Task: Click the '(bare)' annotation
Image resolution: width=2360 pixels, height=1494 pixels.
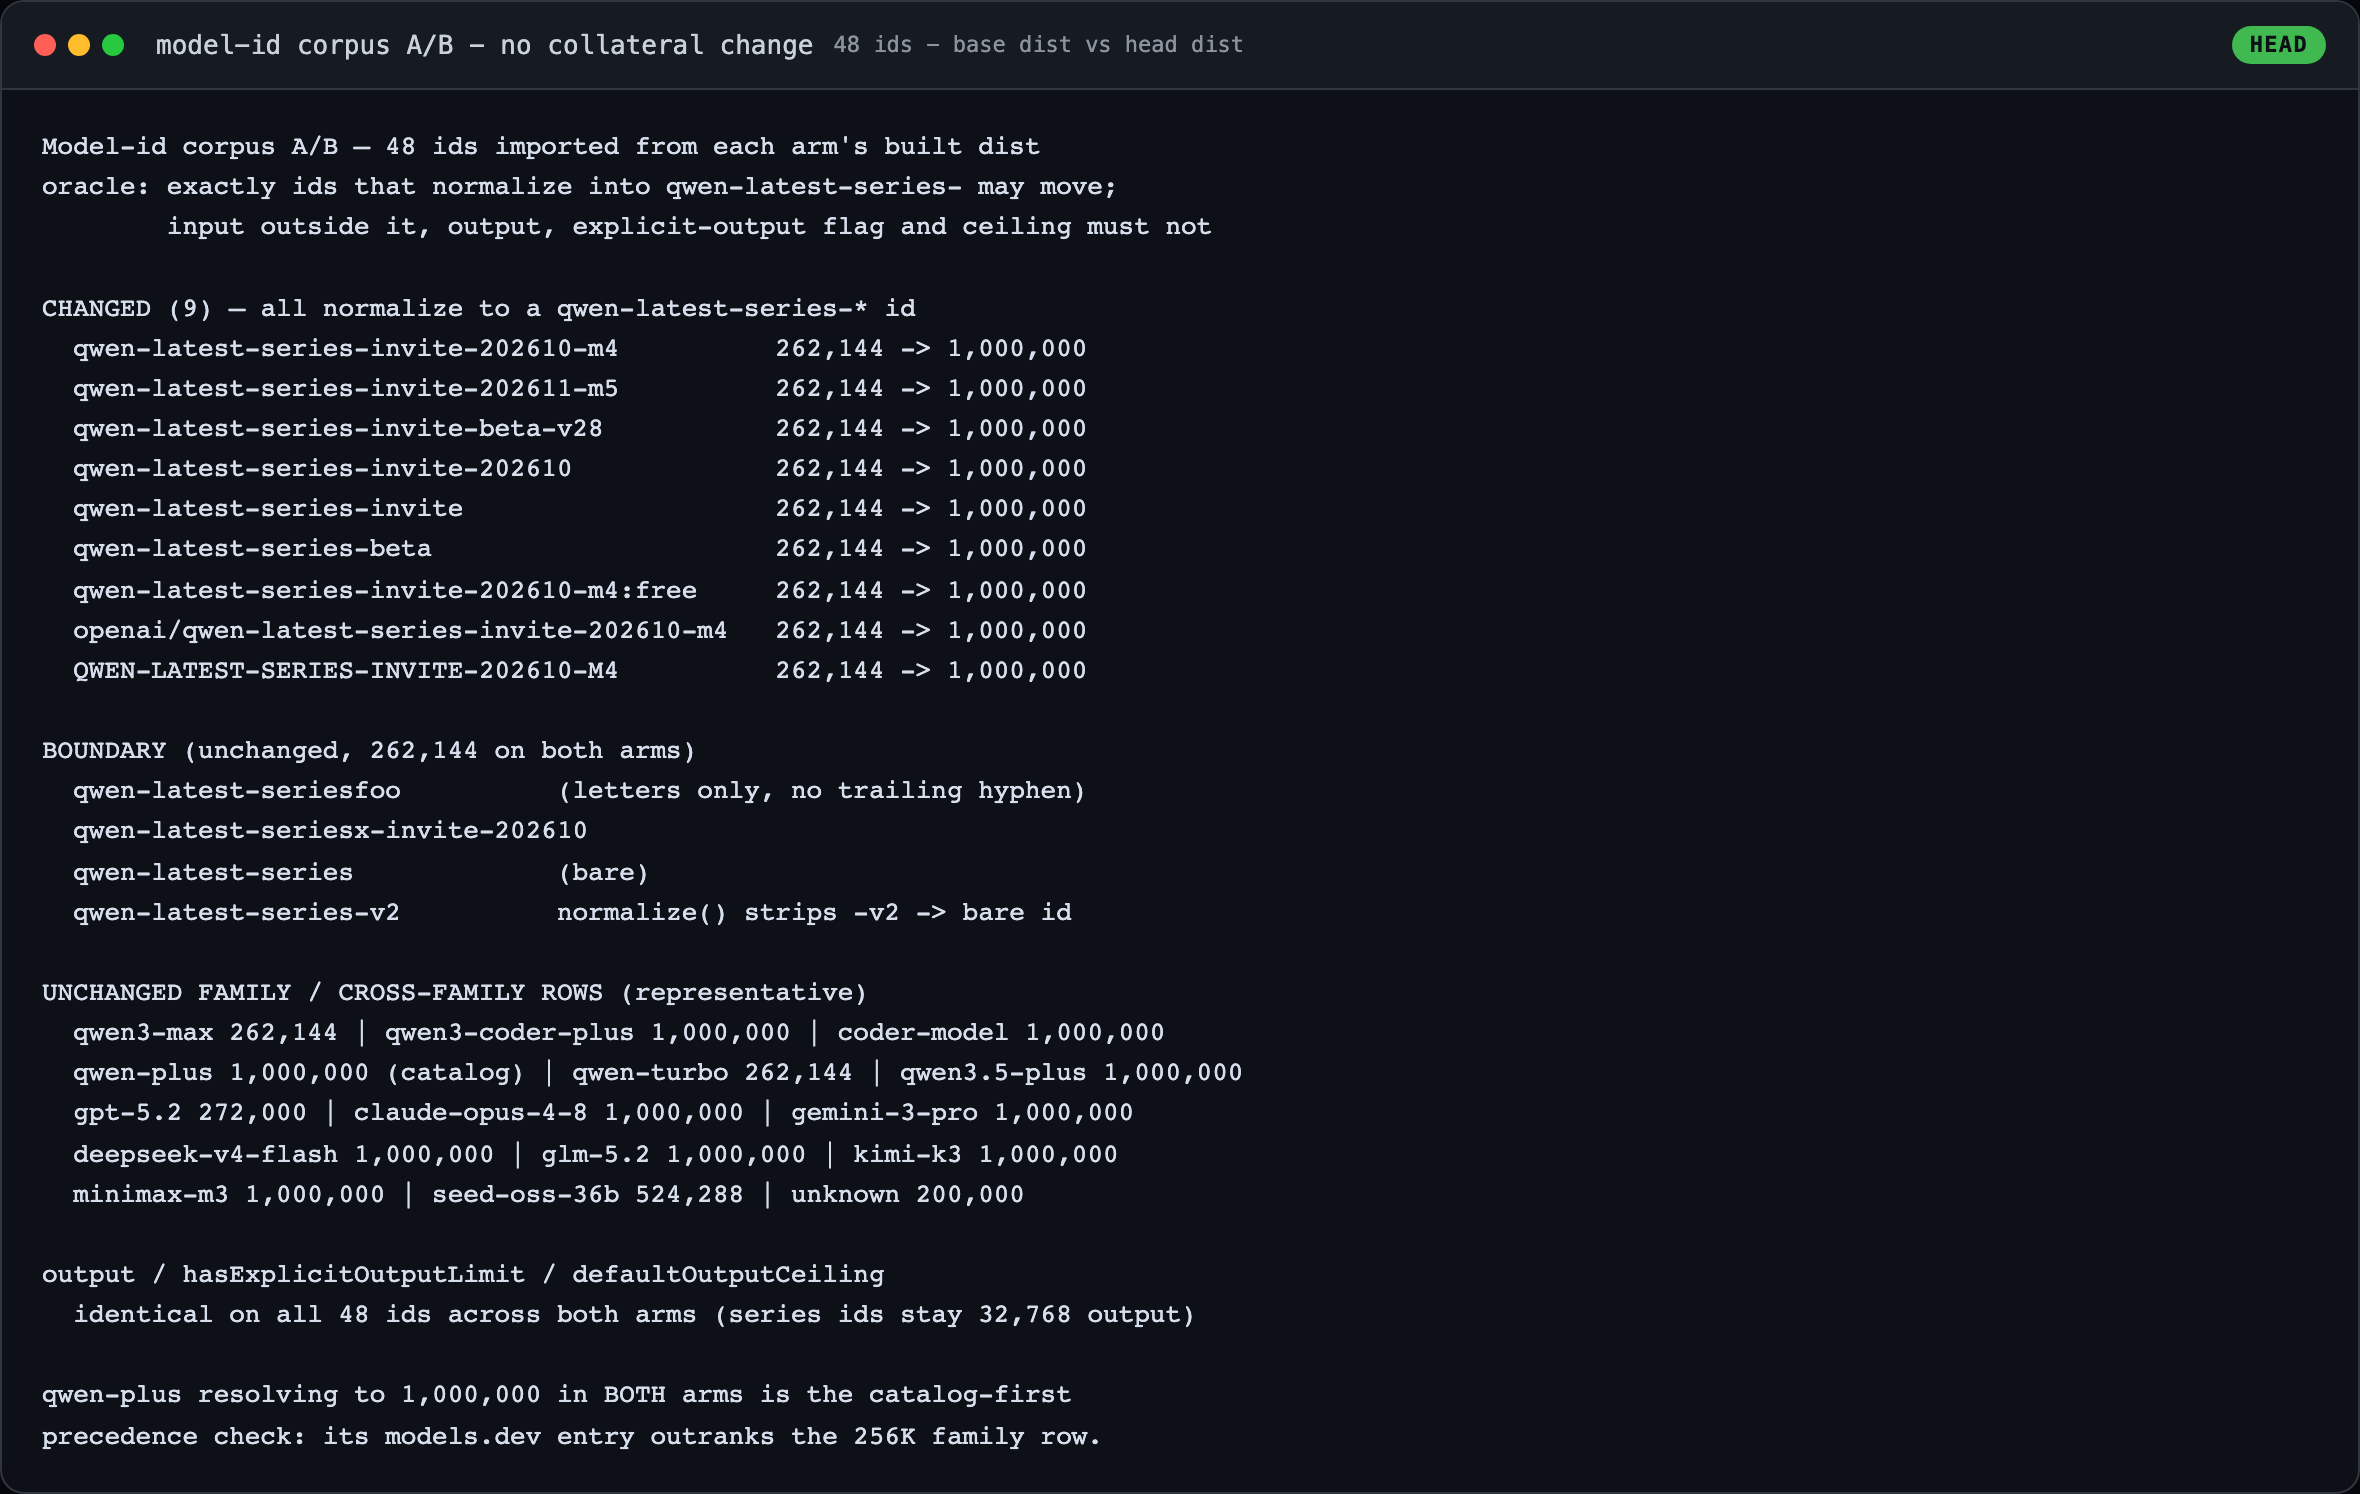Action: click(603, 872)
